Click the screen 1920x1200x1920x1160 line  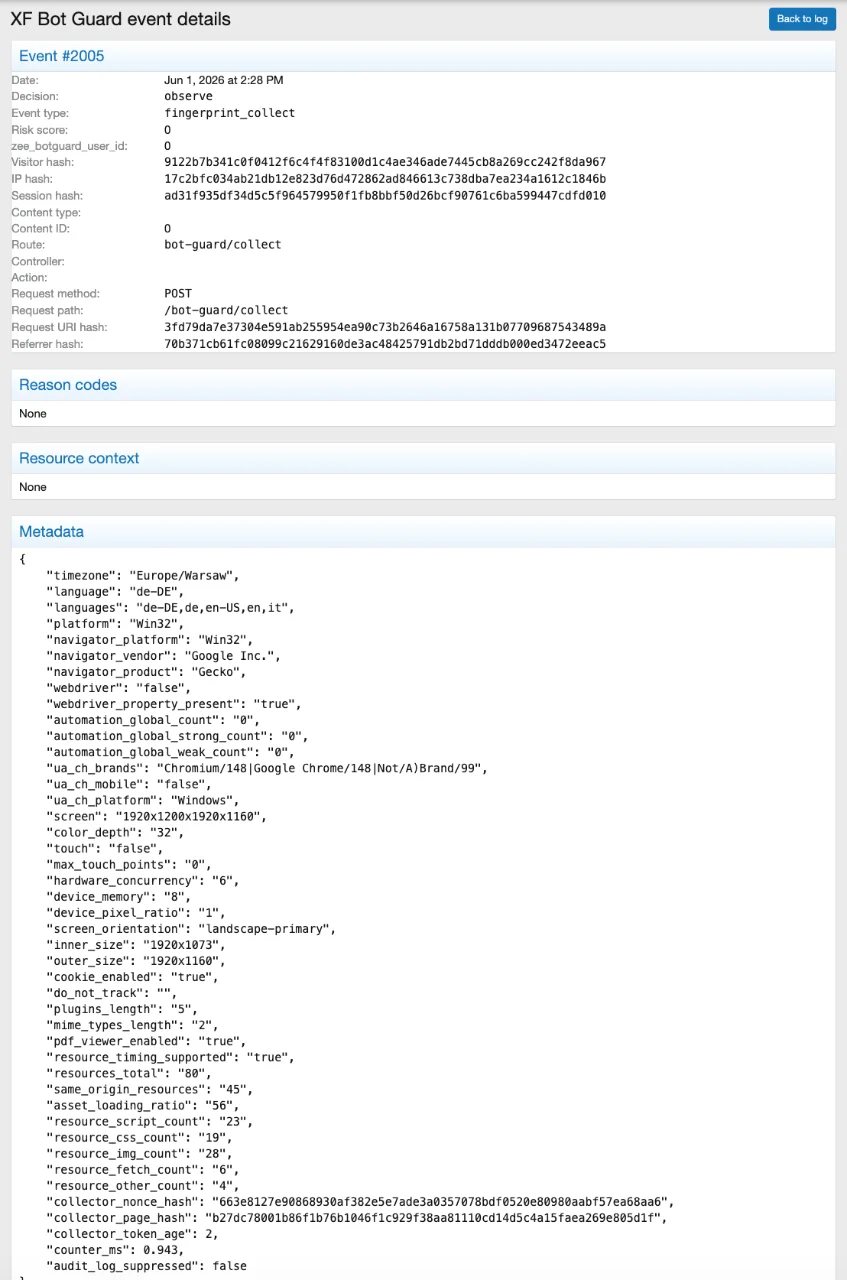point(157,817)
